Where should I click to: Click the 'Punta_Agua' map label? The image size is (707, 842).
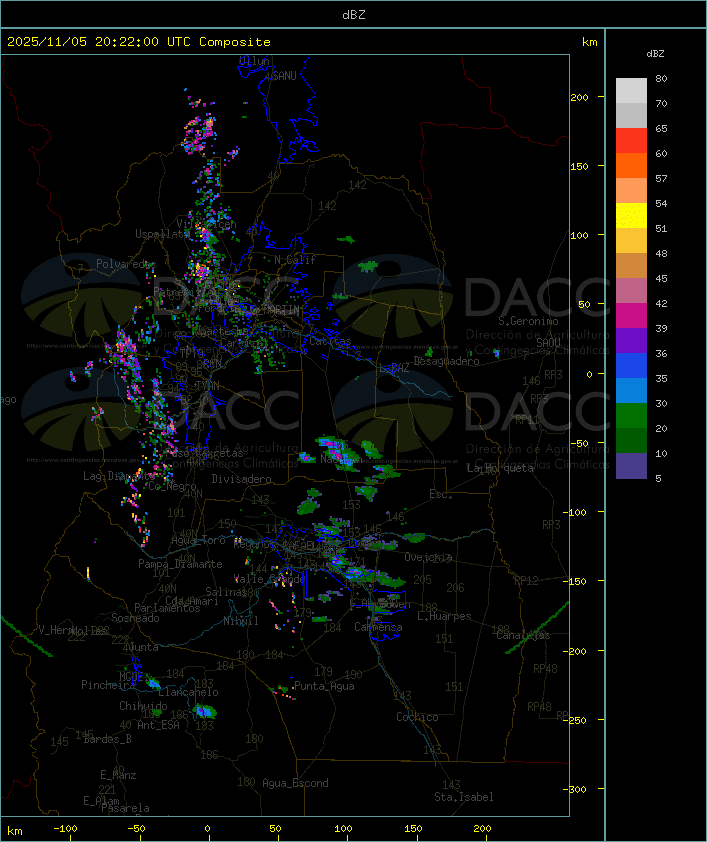click(x=324, y=686)
